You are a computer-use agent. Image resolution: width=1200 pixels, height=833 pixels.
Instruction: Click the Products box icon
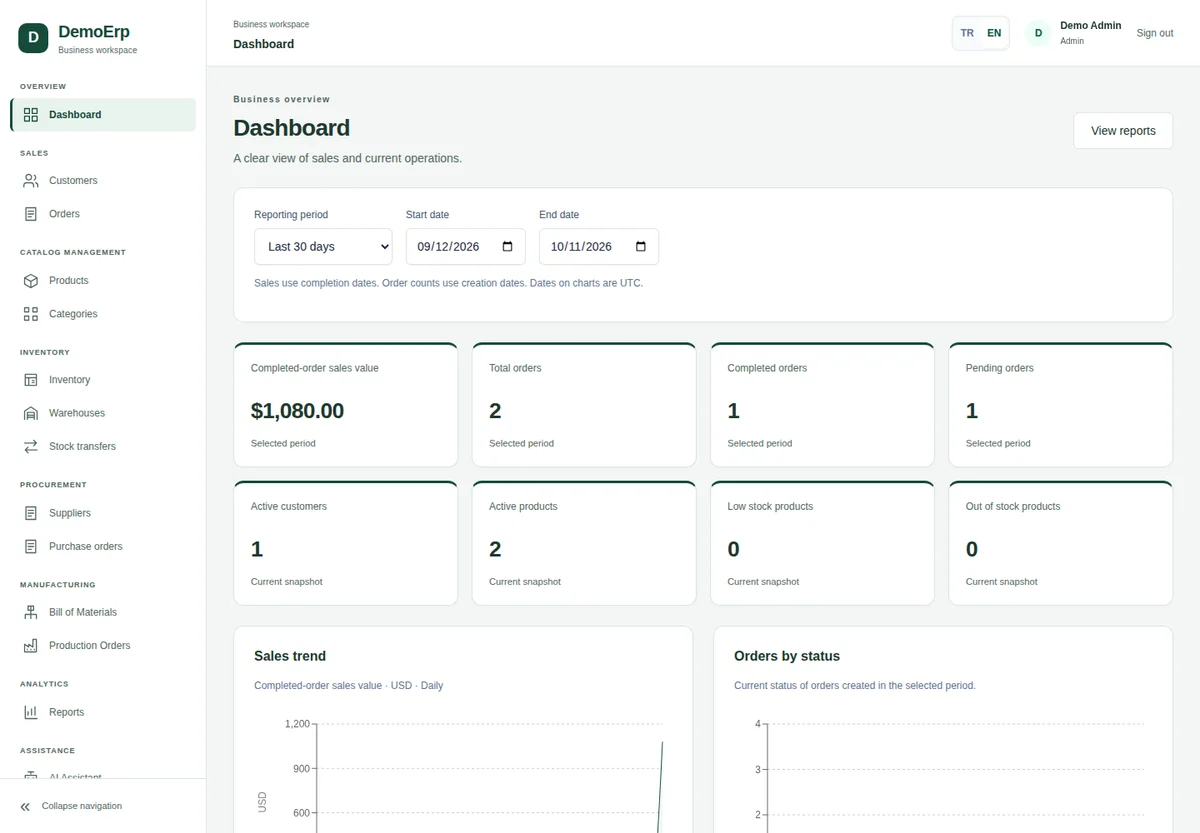[31, 281]
